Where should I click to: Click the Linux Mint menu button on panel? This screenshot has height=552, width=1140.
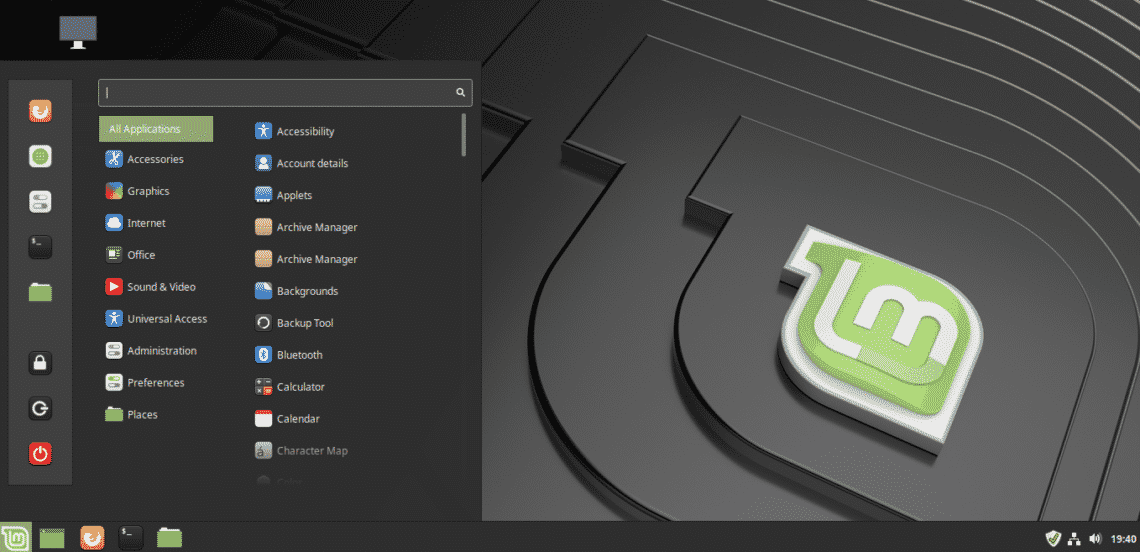tap(16, 537)
